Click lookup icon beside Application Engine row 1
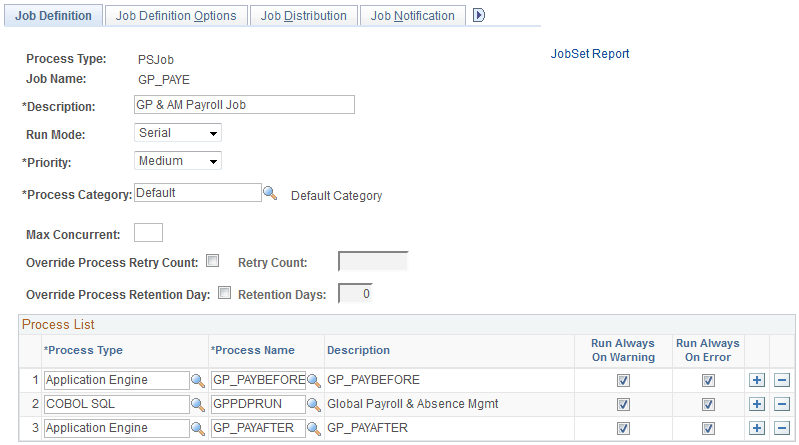Image resolution: width=799 pixels, height=445 pixels. (x=198, y=380)
